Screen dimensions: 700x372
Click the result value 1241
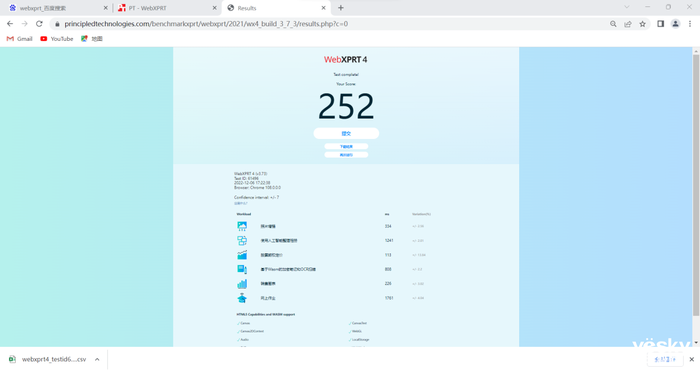coord(389,241)
